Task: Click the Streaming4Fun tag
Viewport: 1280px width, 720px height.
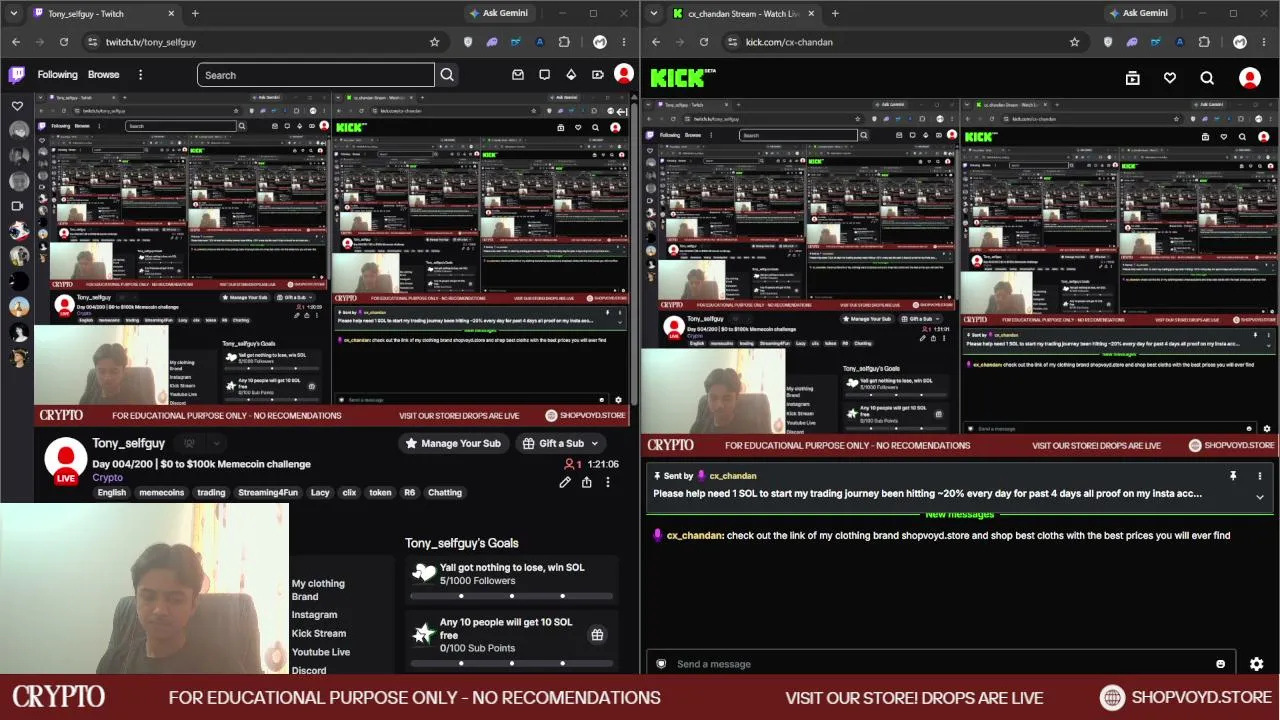Action: 268,492
